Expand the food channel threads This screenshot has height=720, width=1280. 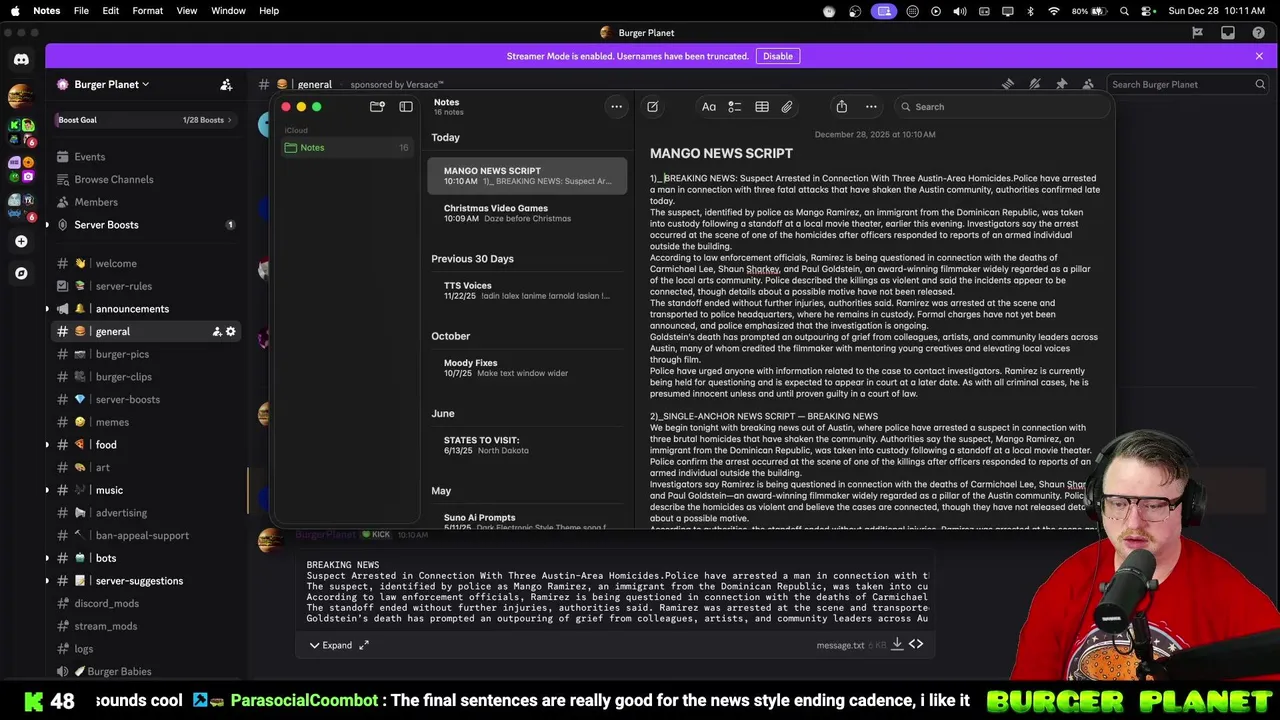click(x=47, y=445)
